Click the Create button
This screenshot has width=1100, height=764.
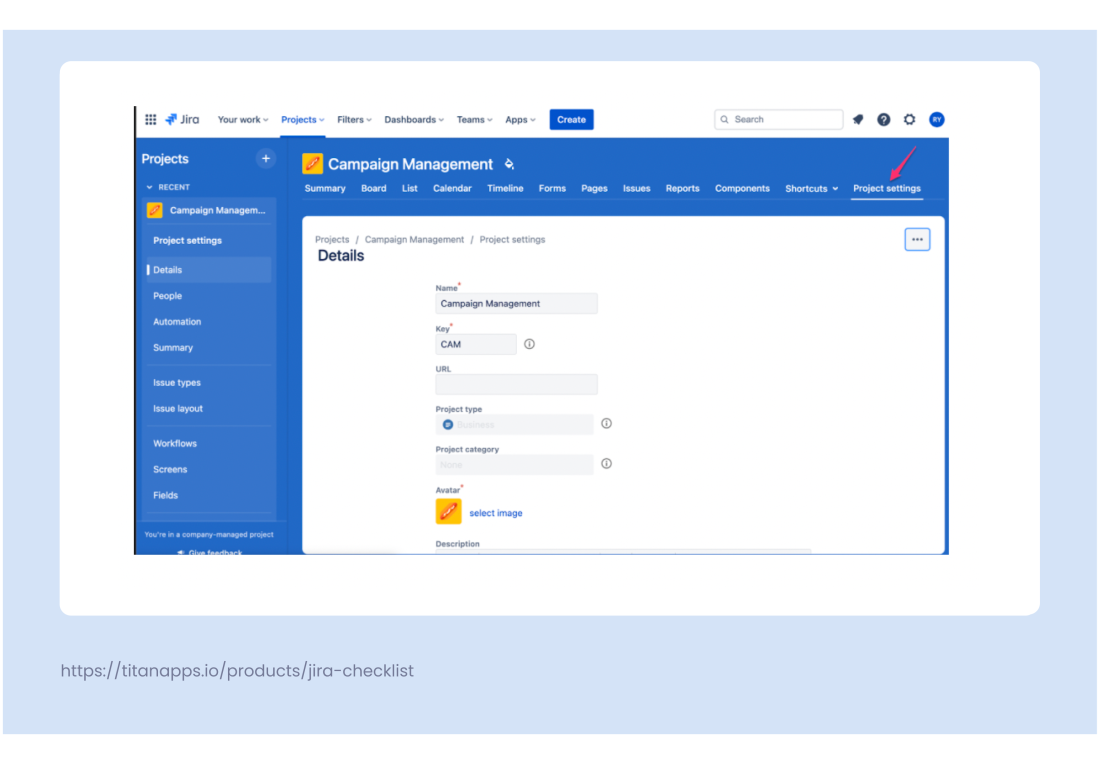click(x=571, y=119)
